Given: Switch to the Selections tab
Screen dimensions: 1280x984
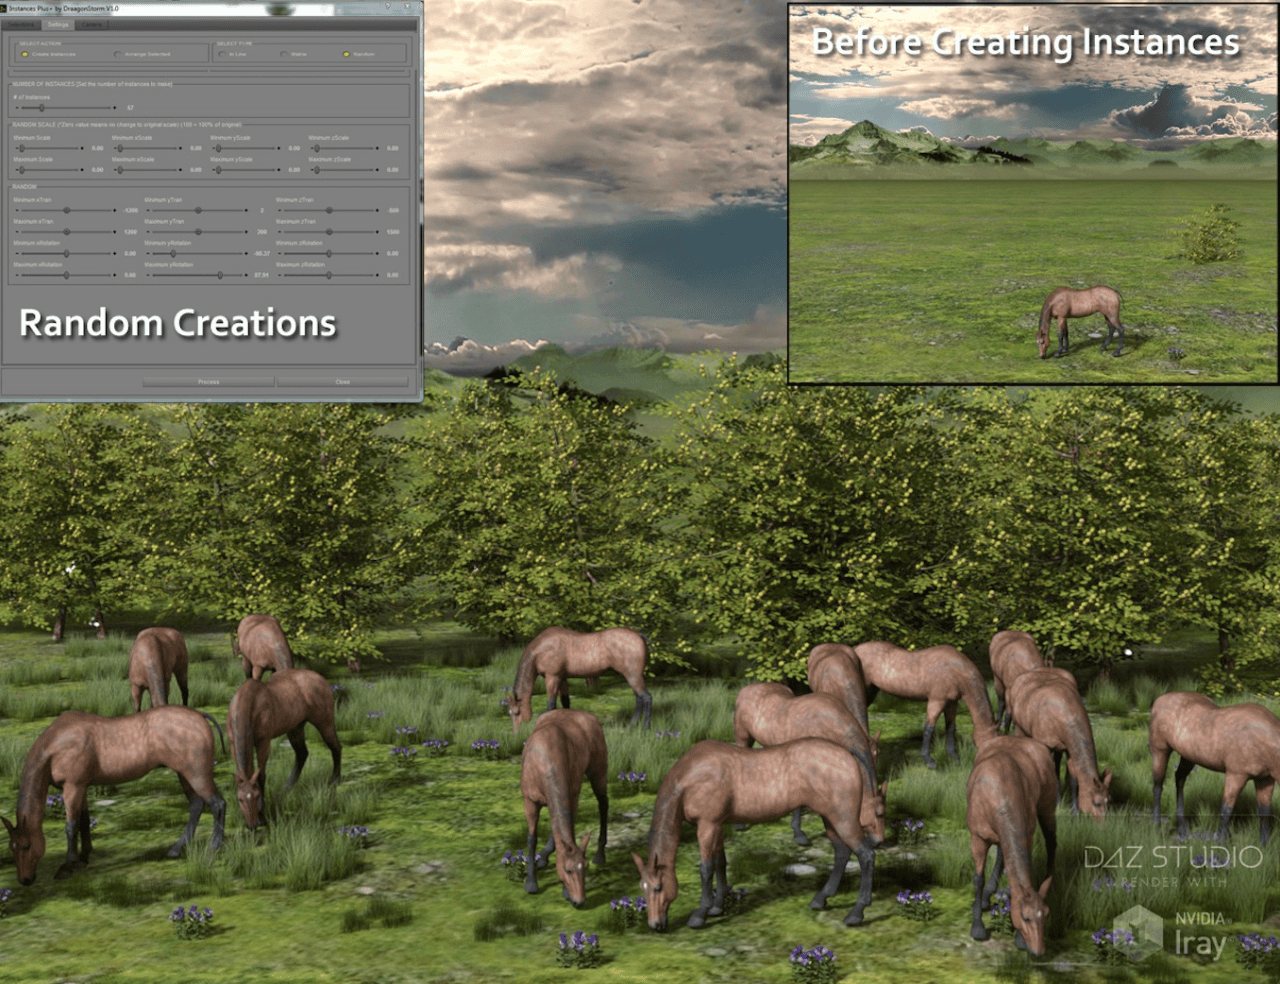Looking at the screenshot, I should click(21, 25).
